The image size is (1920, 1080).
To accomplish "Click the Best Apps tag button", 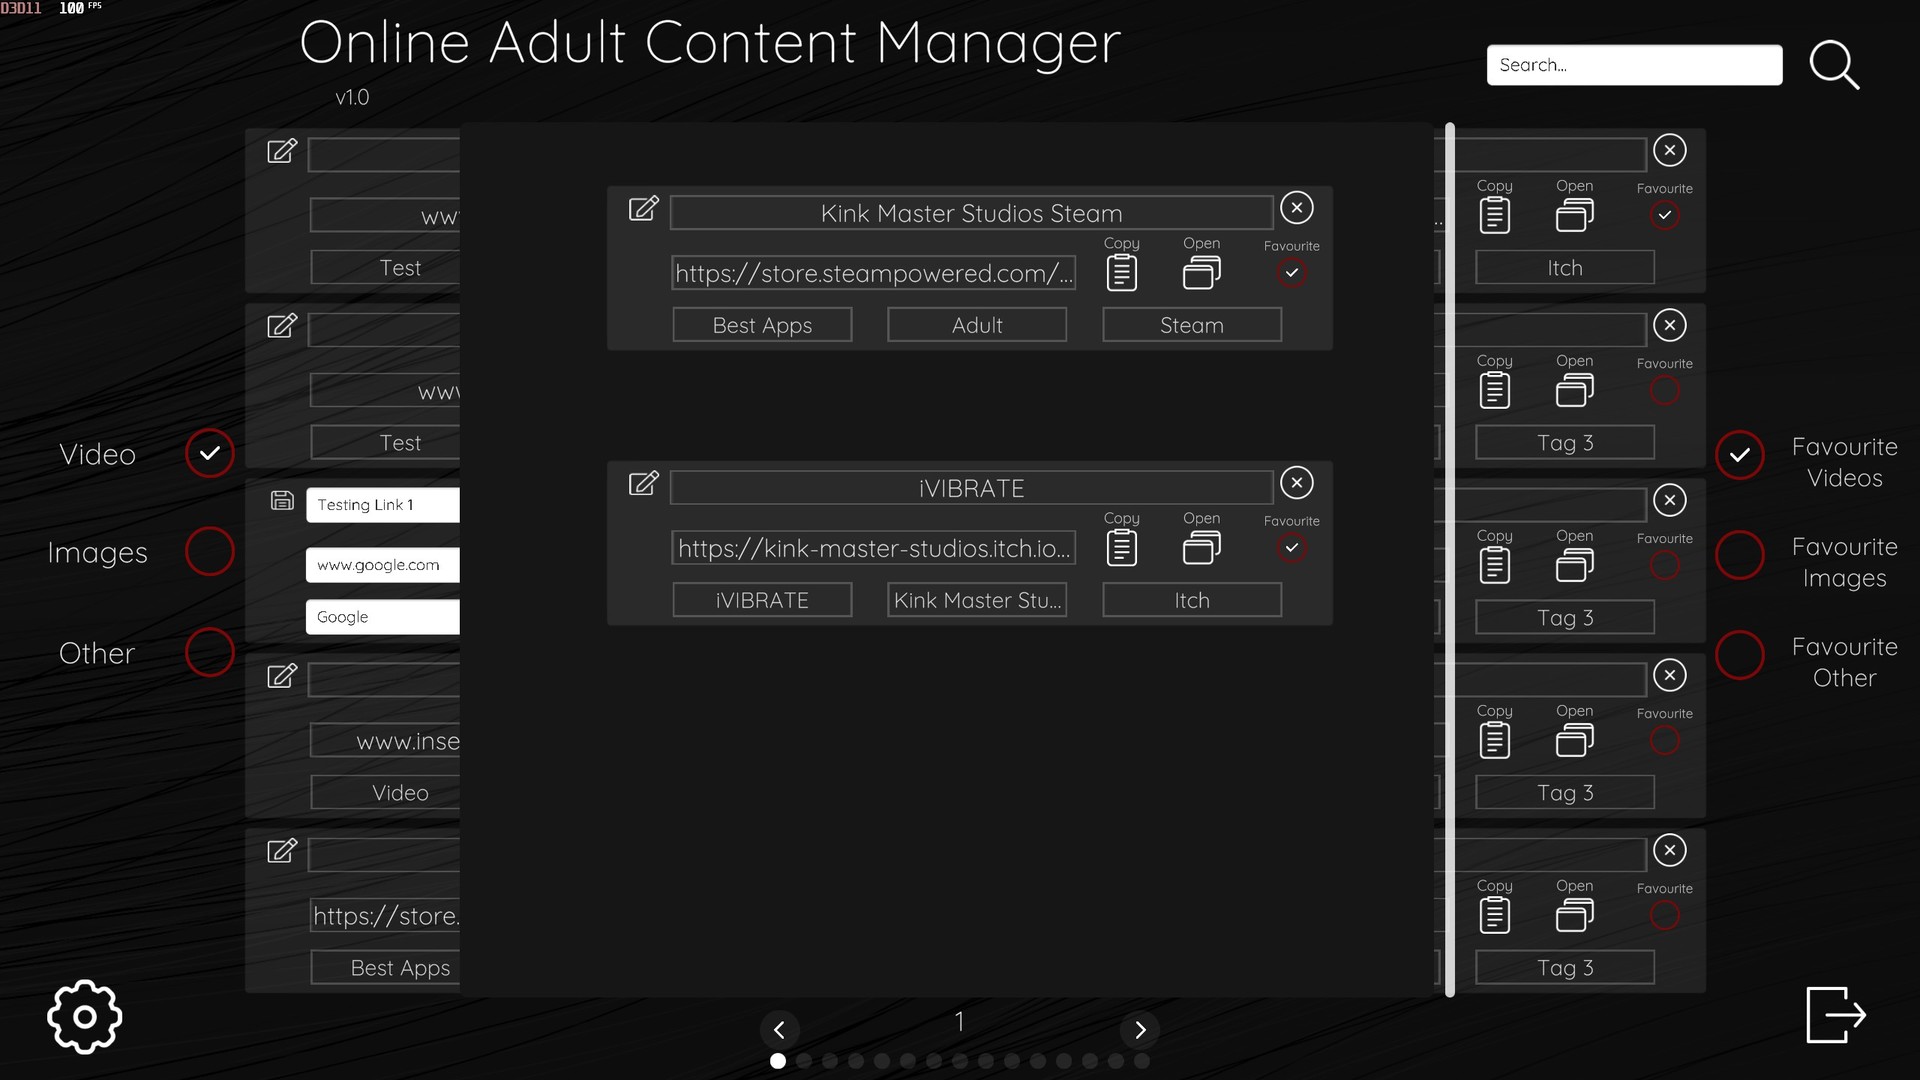I will (762, 324).
